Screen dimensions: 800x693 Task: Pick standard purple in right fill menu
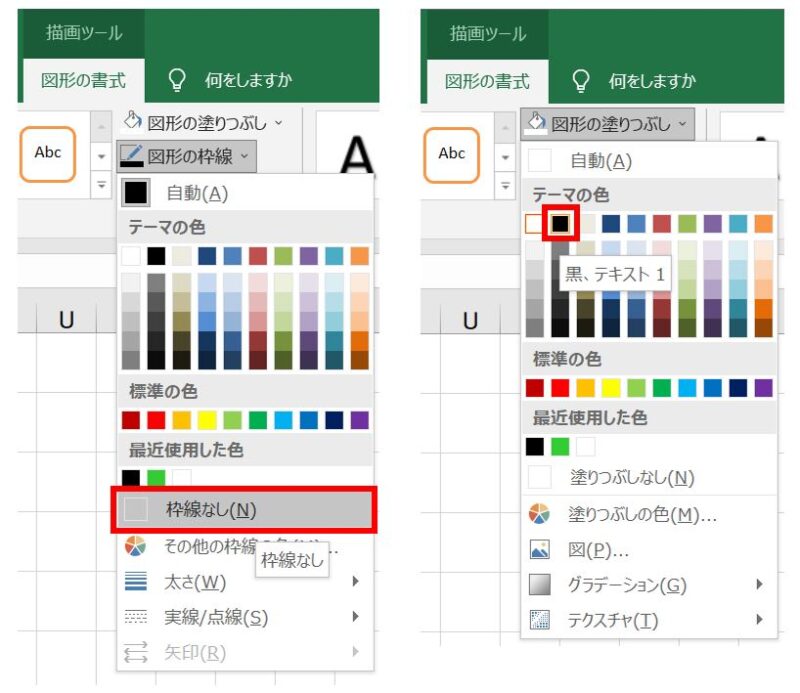(x=763, y=388)
